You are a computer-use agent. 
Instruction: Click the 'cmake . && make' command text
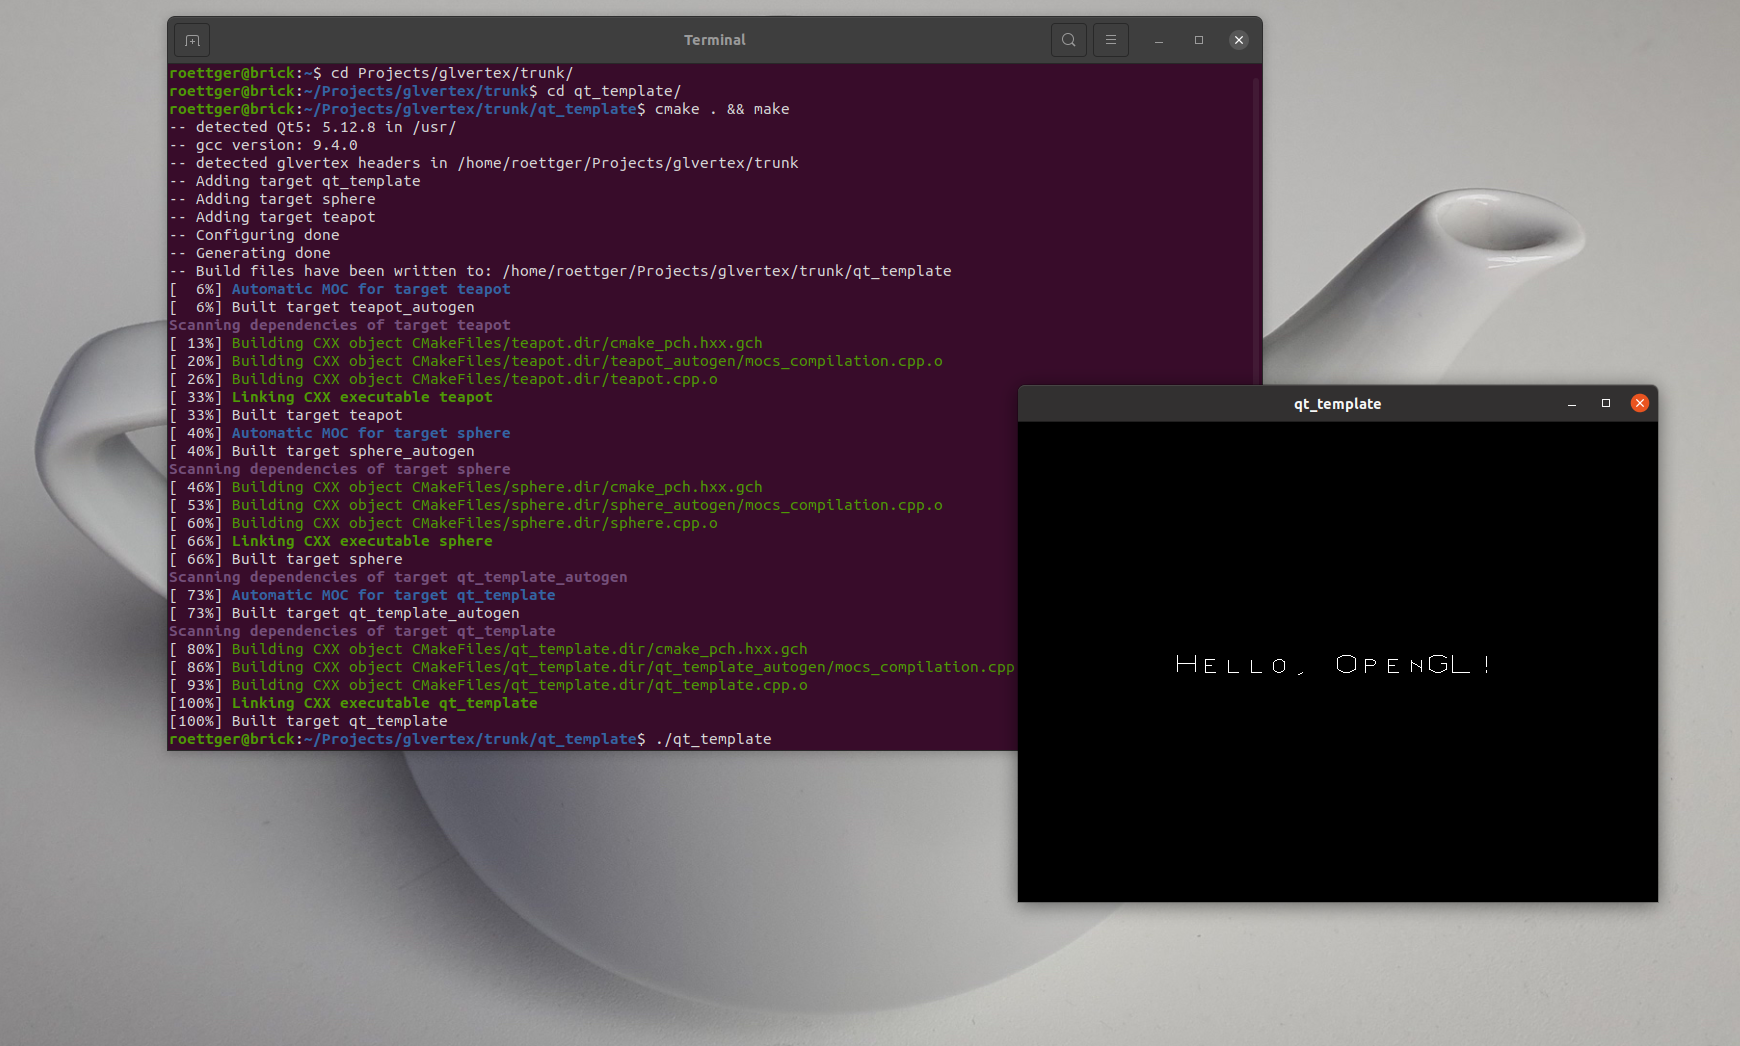(x=722, y=109)
